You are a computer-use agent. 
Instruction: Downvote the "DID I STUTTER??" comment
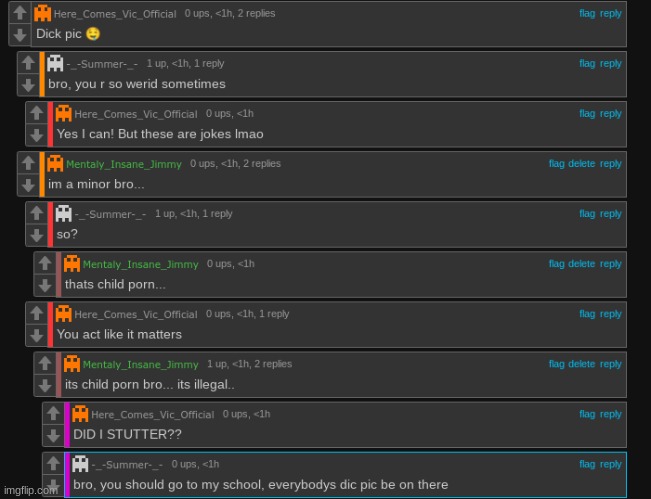click(53, 435)
